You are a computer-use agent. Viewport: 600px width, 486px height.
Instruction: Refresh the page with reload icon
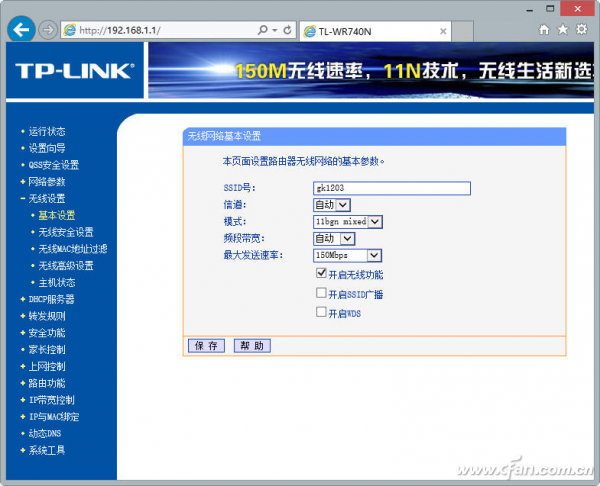point(287,30)
